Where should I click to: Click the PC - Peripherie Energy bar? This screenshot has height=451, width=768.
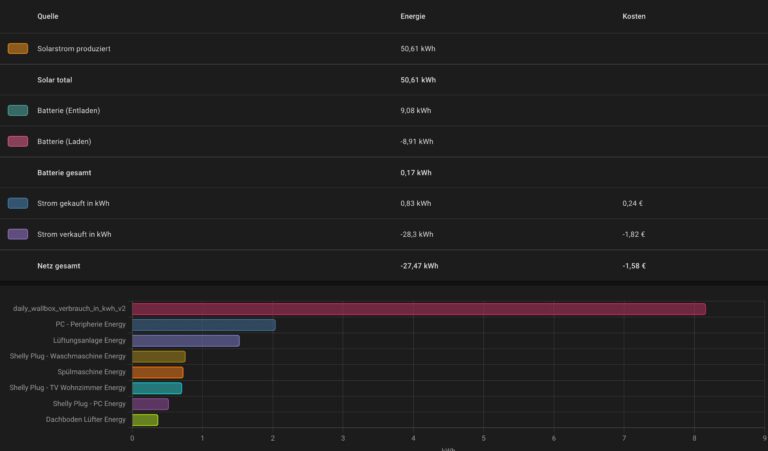click(x=204, y=325)
